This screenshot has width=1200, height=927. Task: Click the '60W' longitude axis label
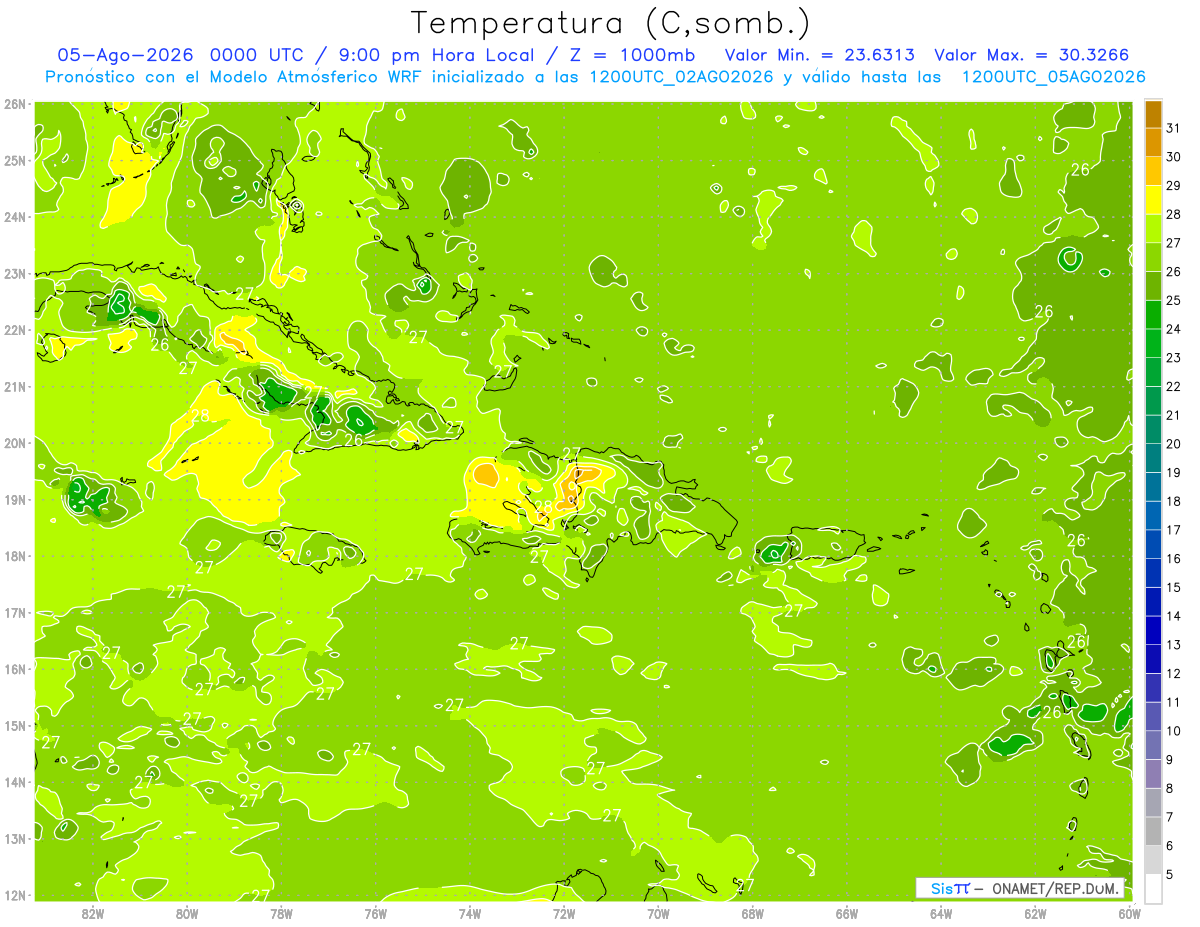pyautogui.click(x=1128, y=913)
